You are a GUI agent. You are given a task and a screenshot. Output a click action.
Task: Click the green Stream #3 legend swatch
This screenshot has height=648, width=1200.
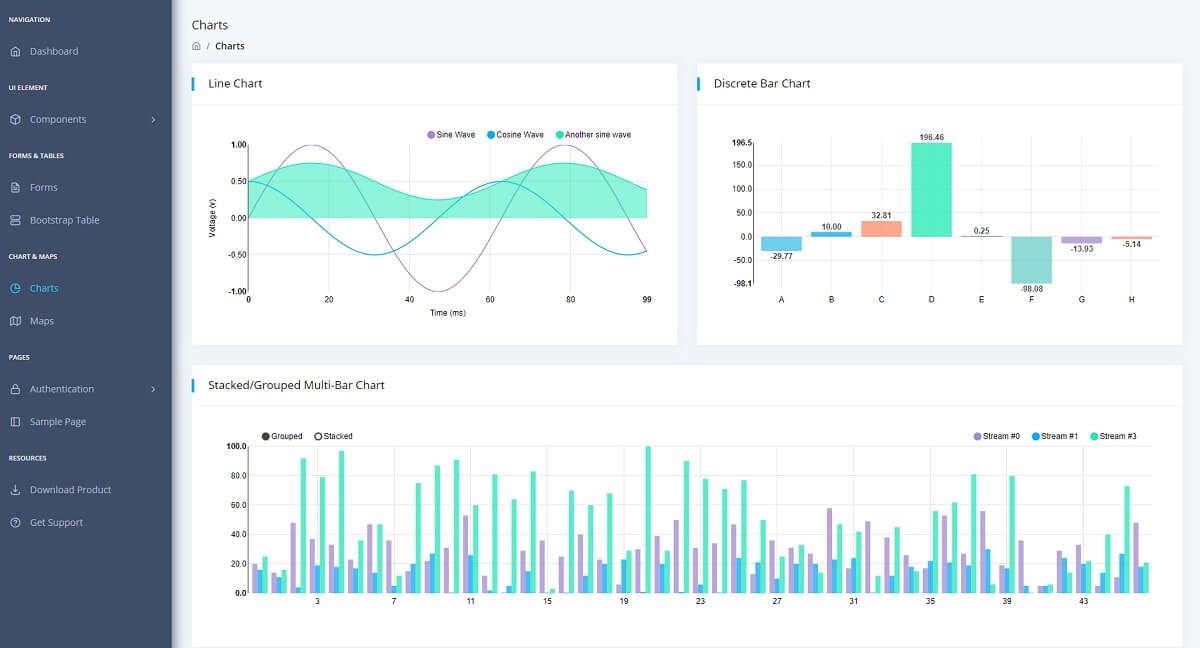pyautogui.click(x=1093, y=436)
